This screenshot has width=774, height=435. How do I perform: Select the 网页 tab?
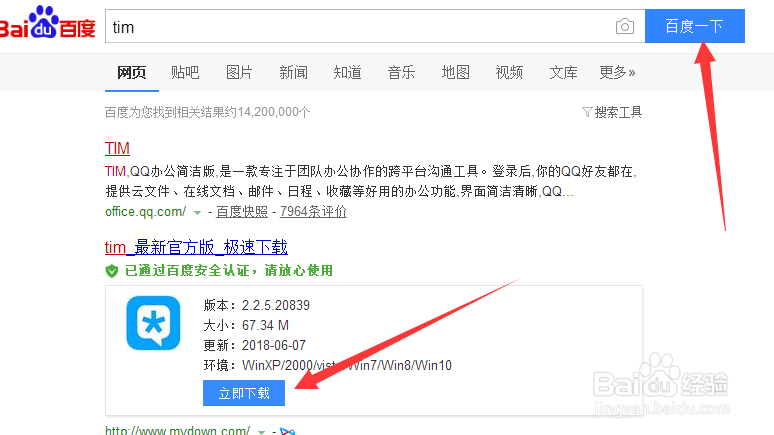point(131,73)
